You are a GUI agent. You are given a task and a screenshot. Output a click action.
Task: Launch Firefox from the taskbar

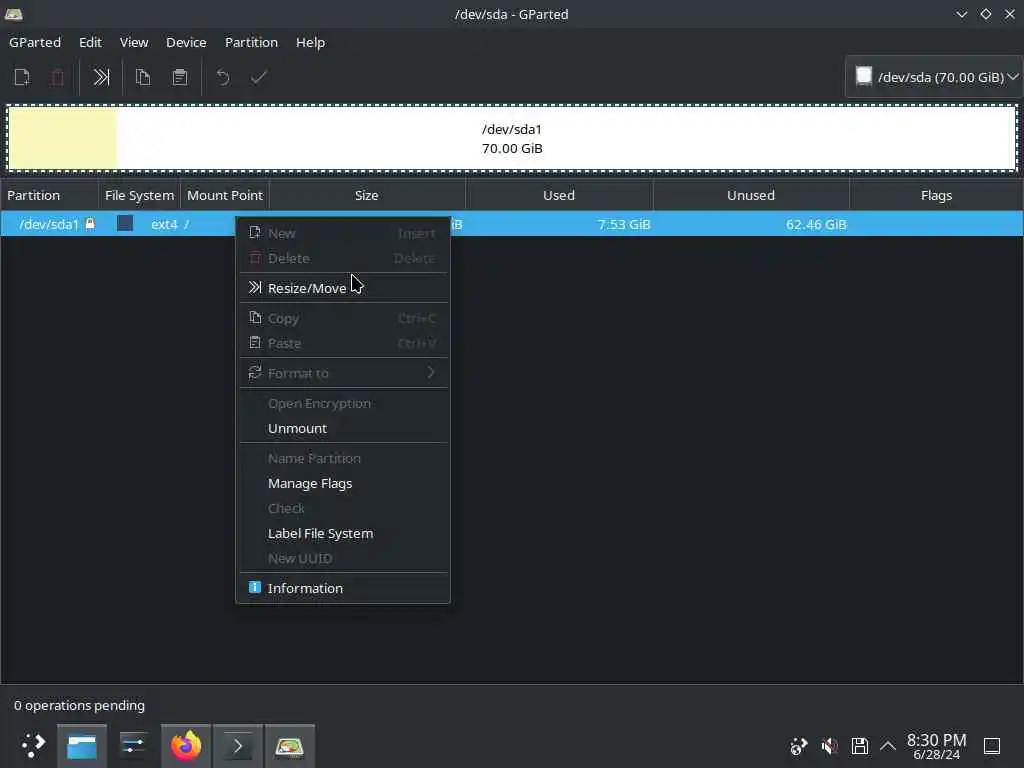tap(185, 746)
